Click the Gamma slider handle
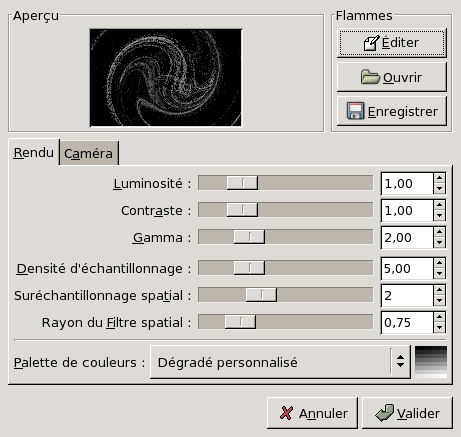The width and height of the screenshot is (461, 437). tap(249, 237)
